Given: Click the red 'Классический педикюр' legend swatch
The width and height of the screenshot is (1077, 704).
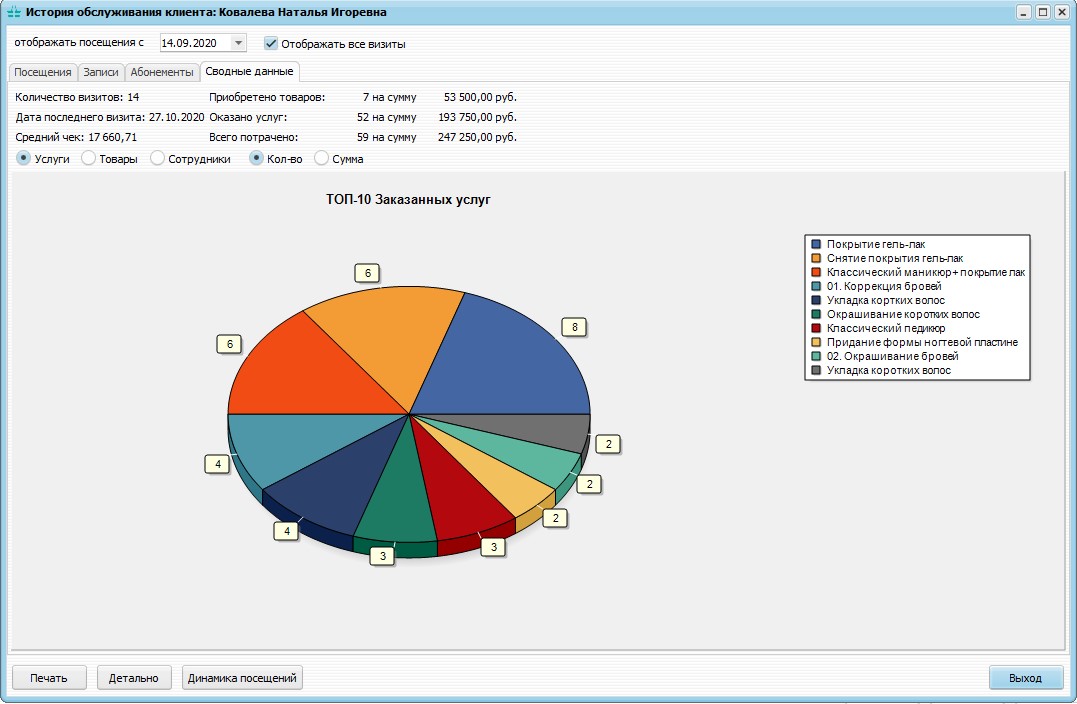Looking at the screenshot, I should coord(816,328).
